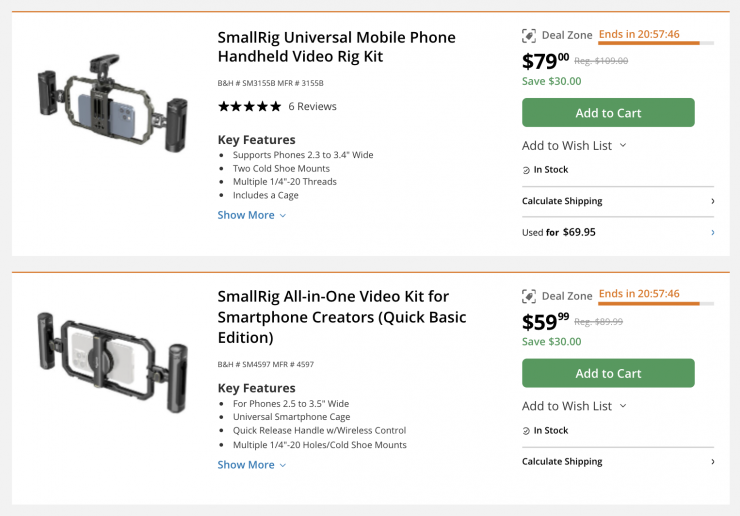
Task: Open the SmallRig All-in-One Video Kit title
Action: (341, 316)
